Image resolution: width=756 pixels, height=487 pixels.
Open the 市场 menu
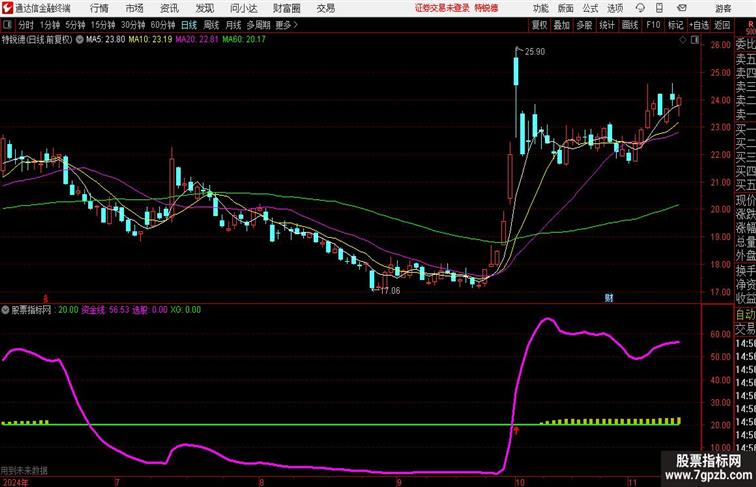point(134,8)
